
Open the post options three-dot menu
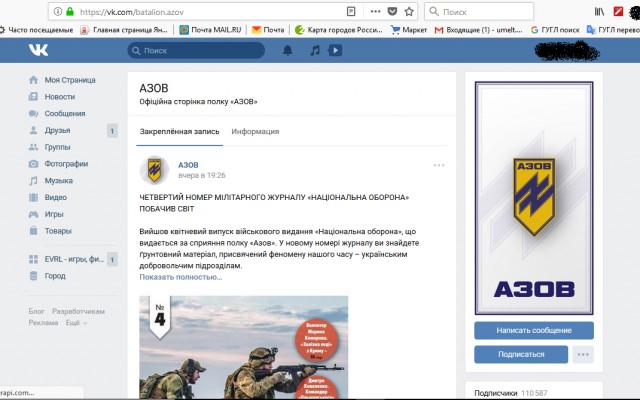[x=439, y=165]
